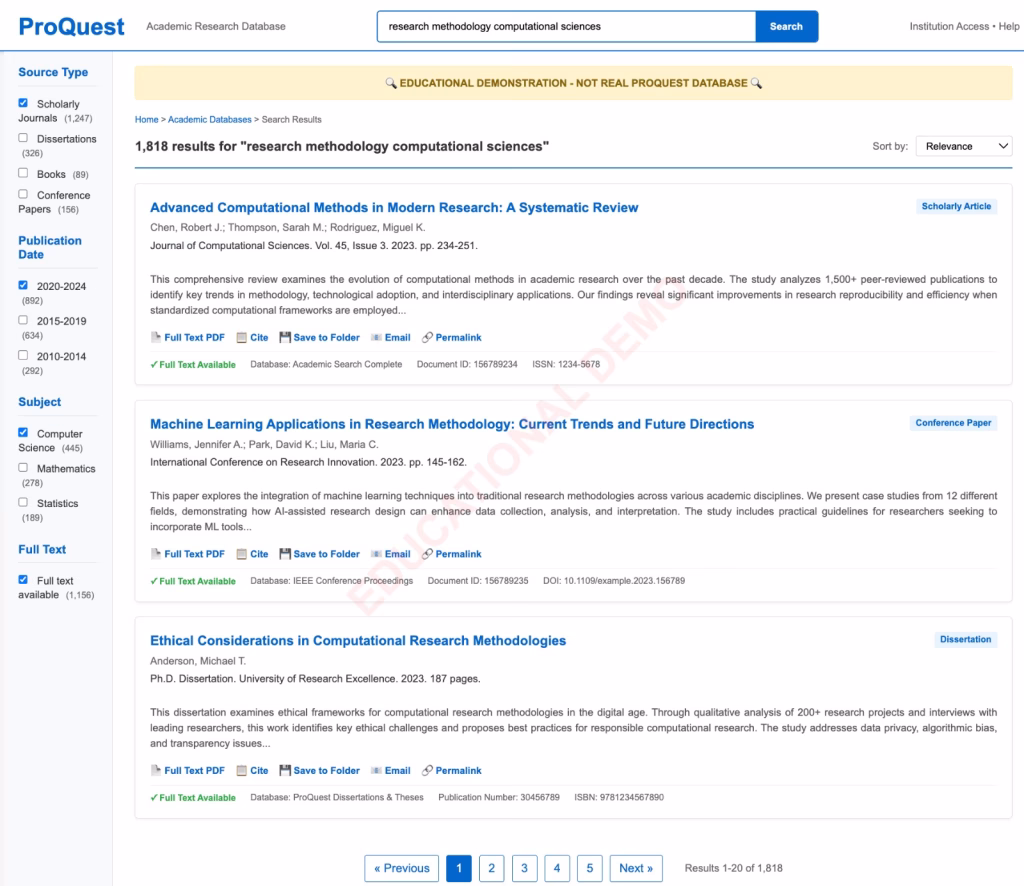Enable the Dissertations source type checkbox
The width and height of the screenshot is (1024, 886).
(x=23, y=138)
